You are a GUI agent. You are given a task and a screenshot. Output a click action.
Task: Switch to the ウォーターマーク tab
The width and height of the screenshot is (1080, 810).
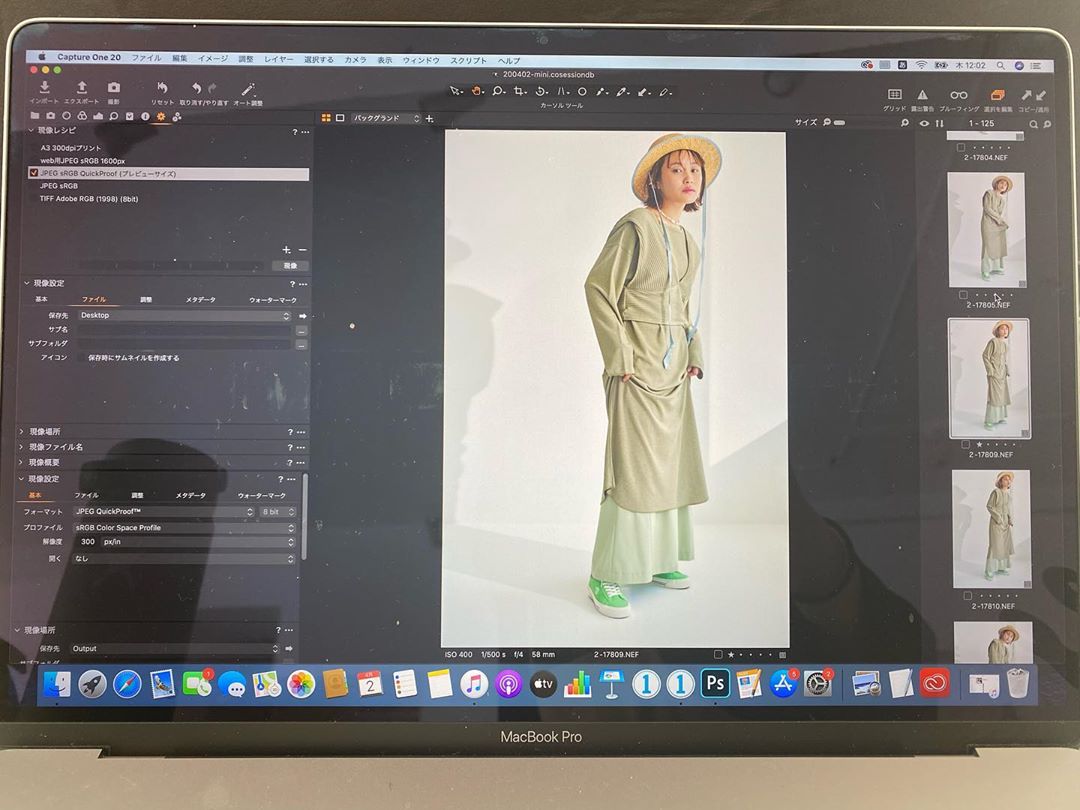tap(273, 300)
